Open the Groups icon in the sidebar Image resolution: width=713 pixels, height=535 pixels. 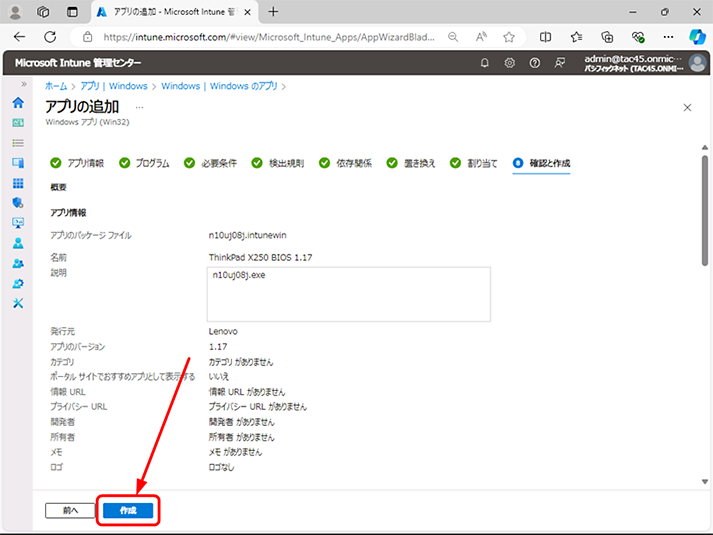pos(18,264)
